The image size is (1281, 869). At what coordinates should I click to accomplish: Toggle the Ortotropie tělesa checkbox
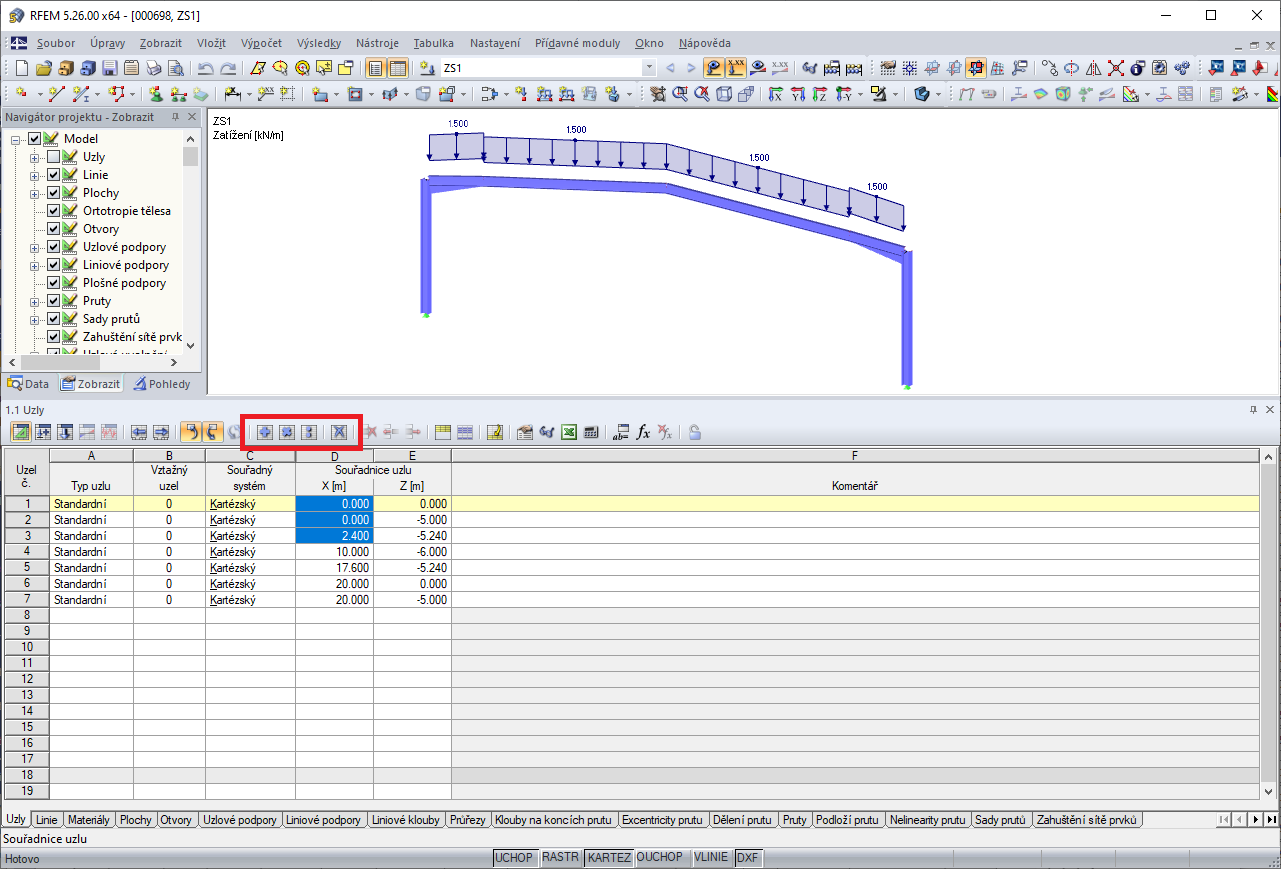point(54,211)
